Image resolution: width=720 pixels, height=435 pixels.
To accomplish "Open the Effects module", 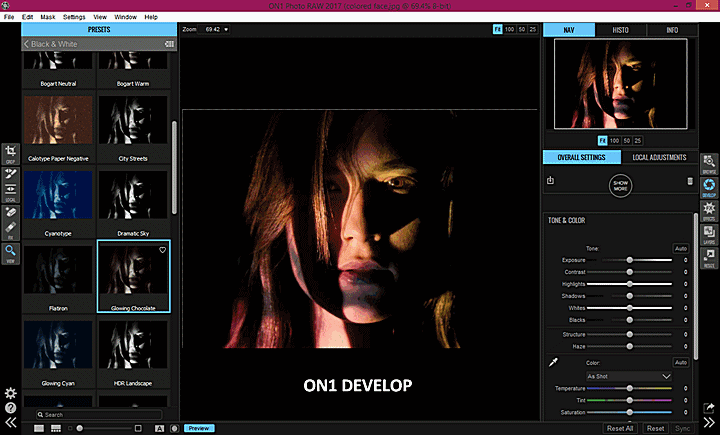I will tap(709, 211).
